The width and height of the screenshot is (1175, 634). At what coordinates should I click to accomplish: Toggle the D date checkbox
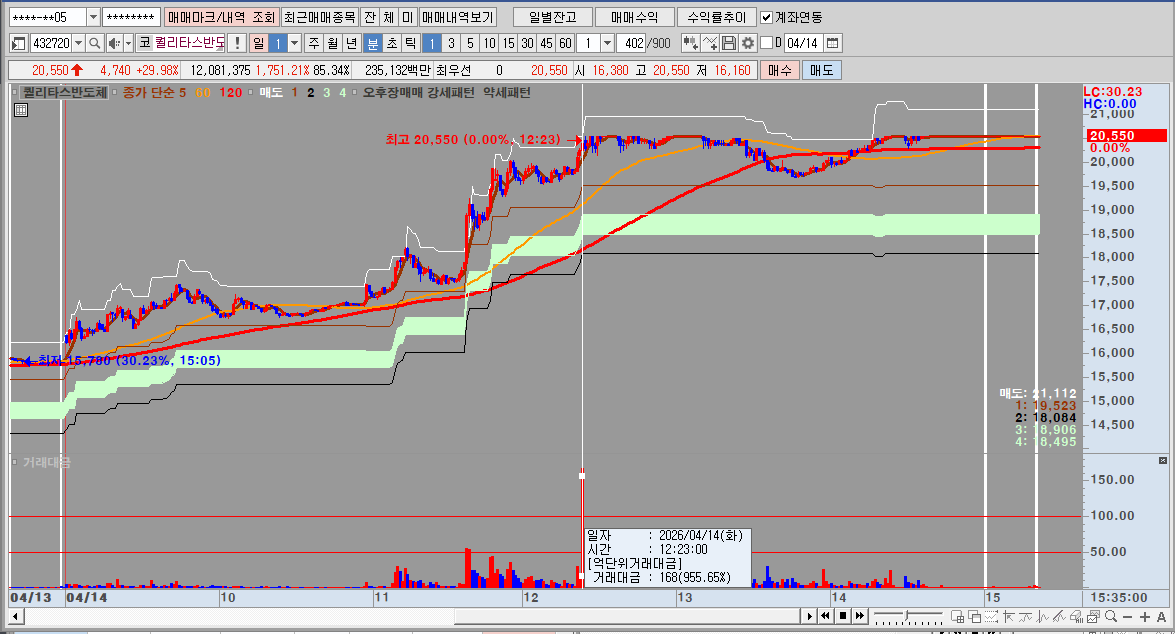coord(767,43)
